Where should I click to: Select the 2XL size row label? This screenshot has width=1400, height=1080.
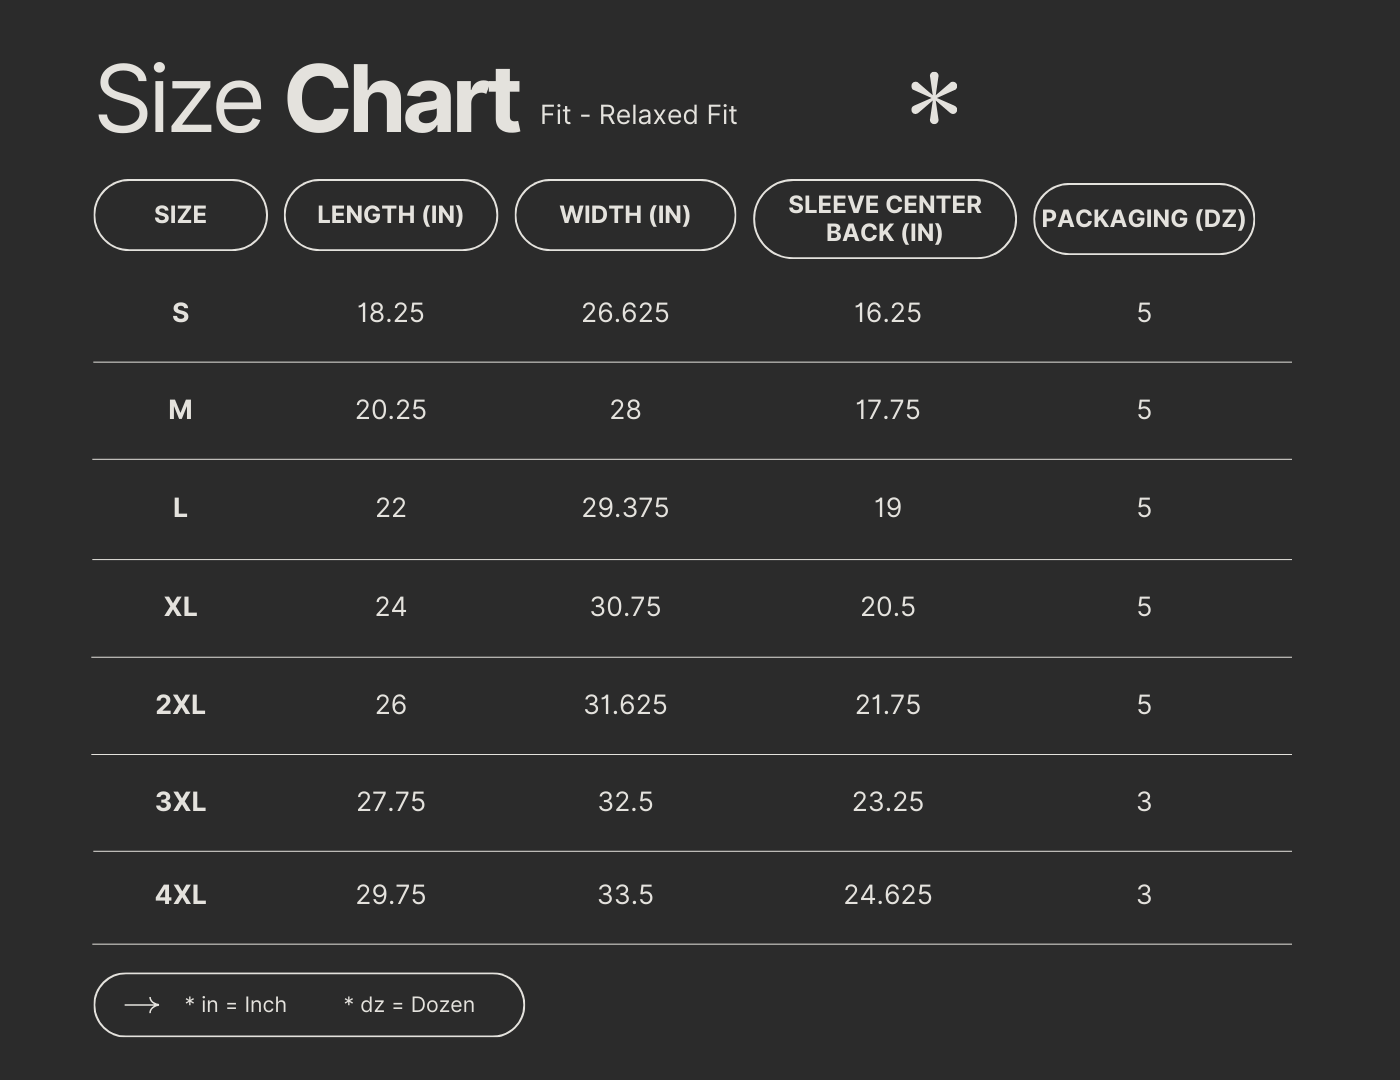click(x=180, y=705)
